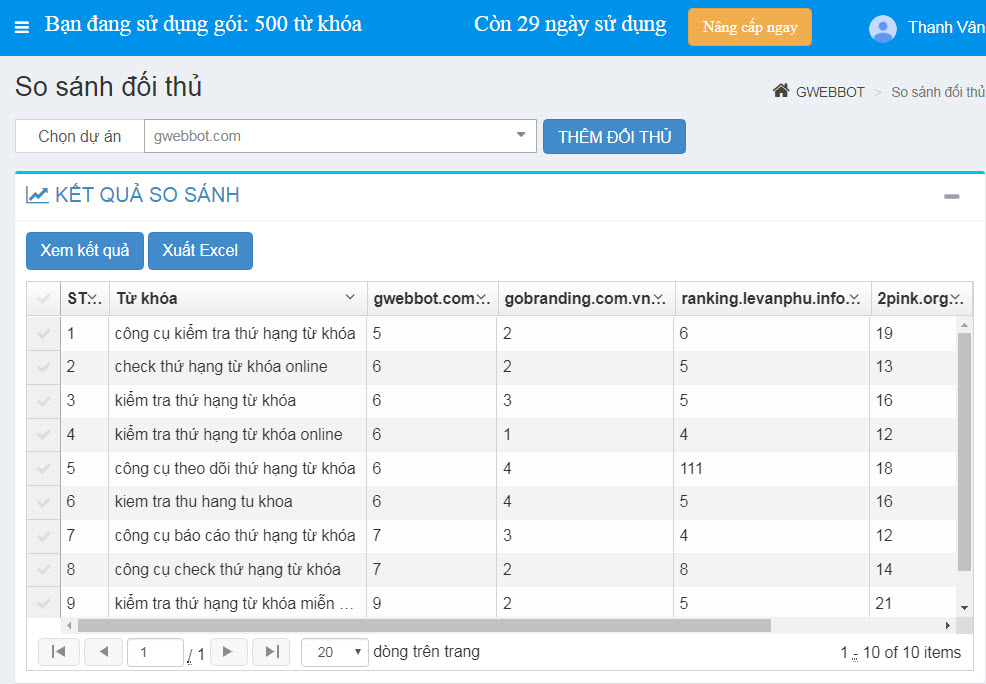The height and width of the screenshot is (684, 986).
Task: Select row 5 checkmark in table
Action: [x=43, y=468]
